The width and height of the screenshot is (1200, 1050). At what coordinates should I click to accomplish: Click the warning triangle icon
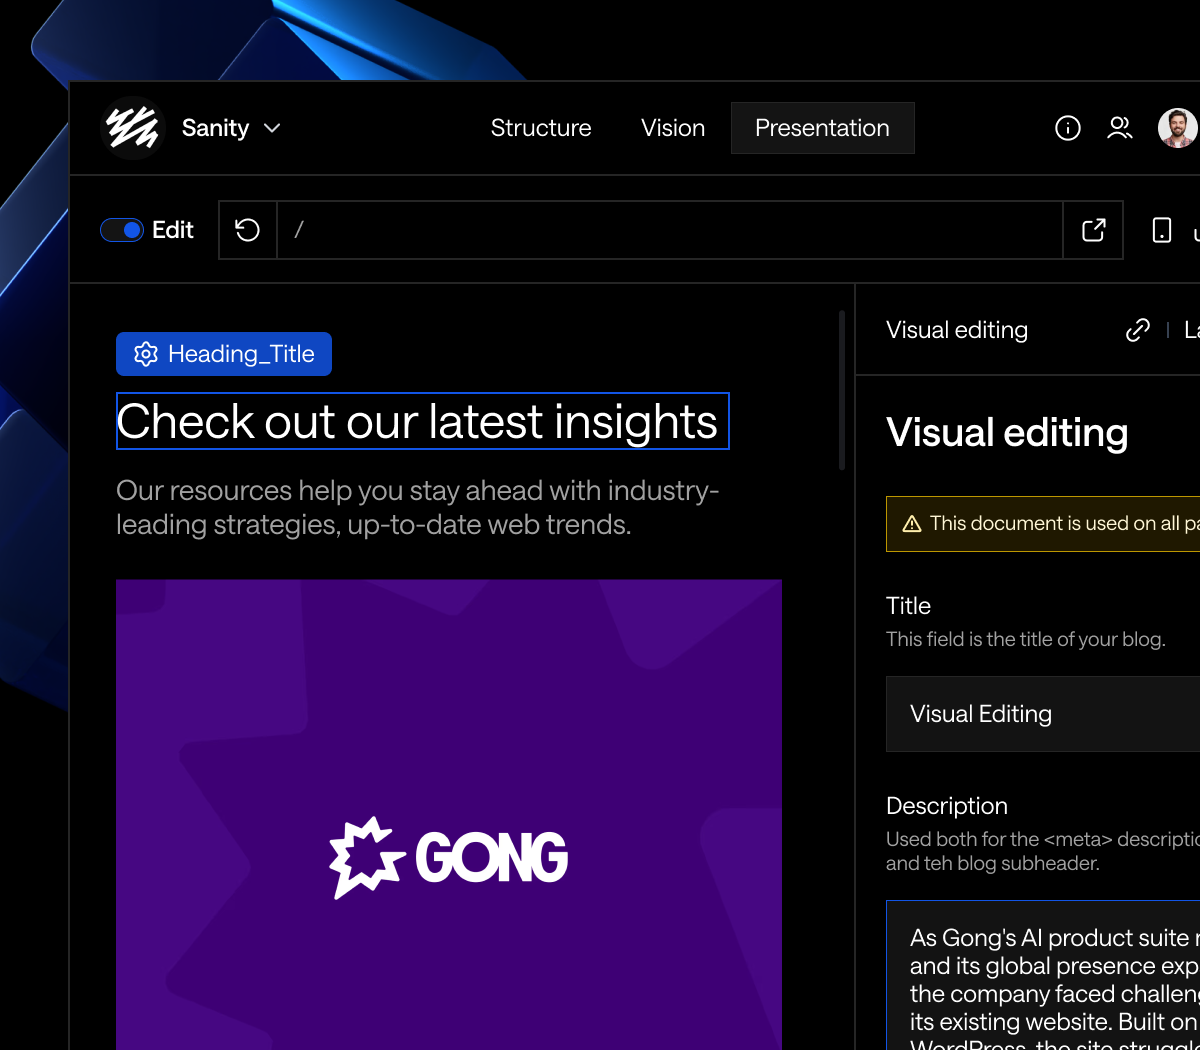coord(912,524)
